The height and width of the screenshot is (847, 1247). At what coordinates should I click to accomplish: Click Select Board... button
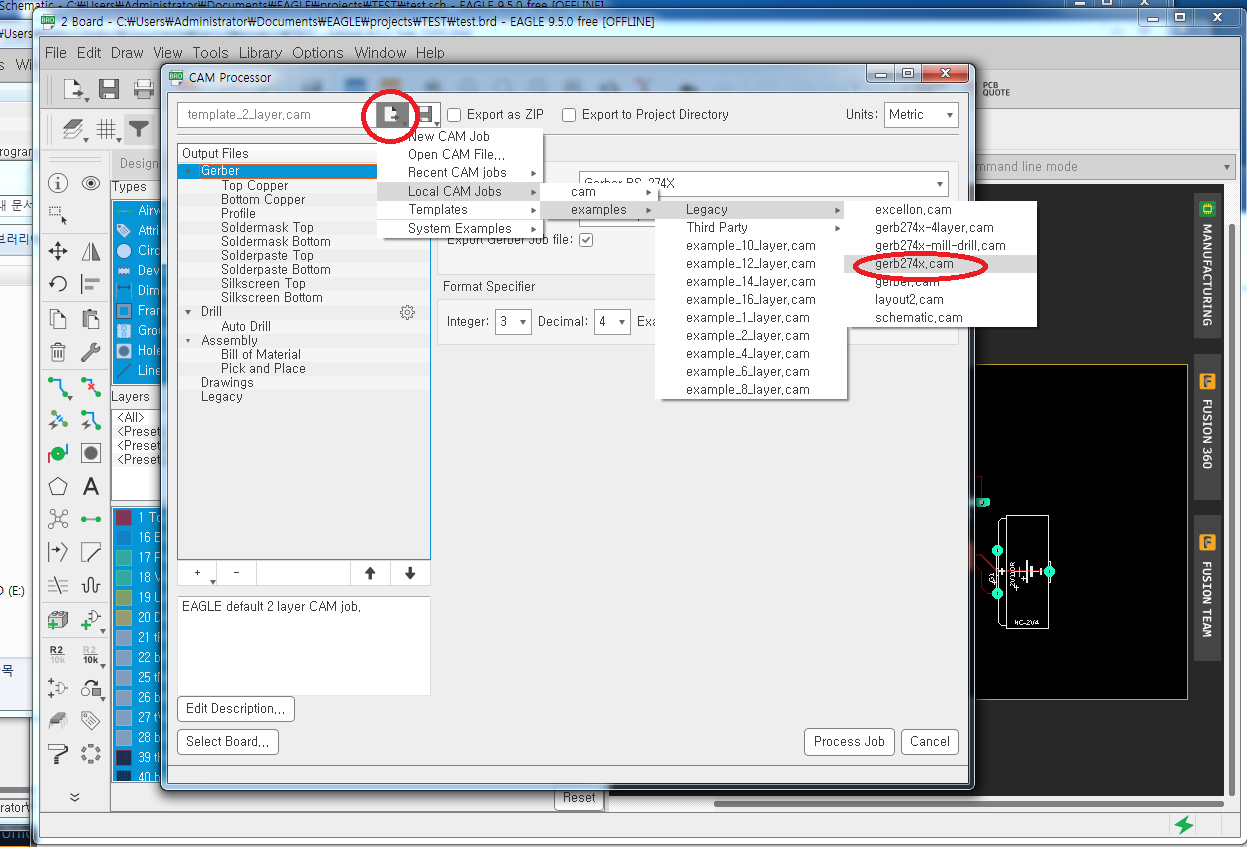(x=228, y=742)
